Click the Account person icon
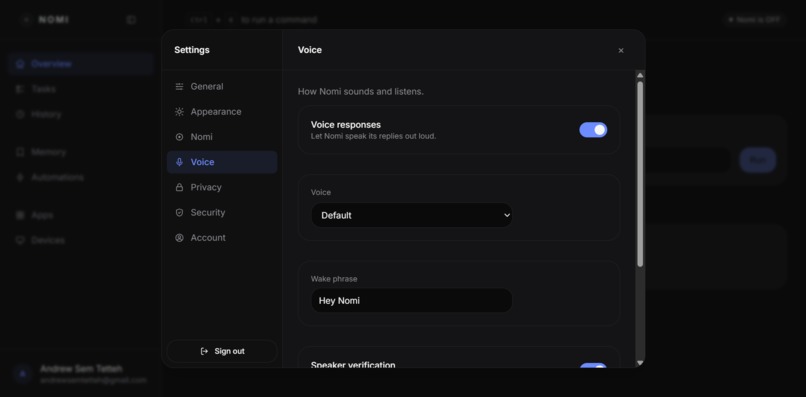Viewport: 806px width, 397px height. point(179,238)
